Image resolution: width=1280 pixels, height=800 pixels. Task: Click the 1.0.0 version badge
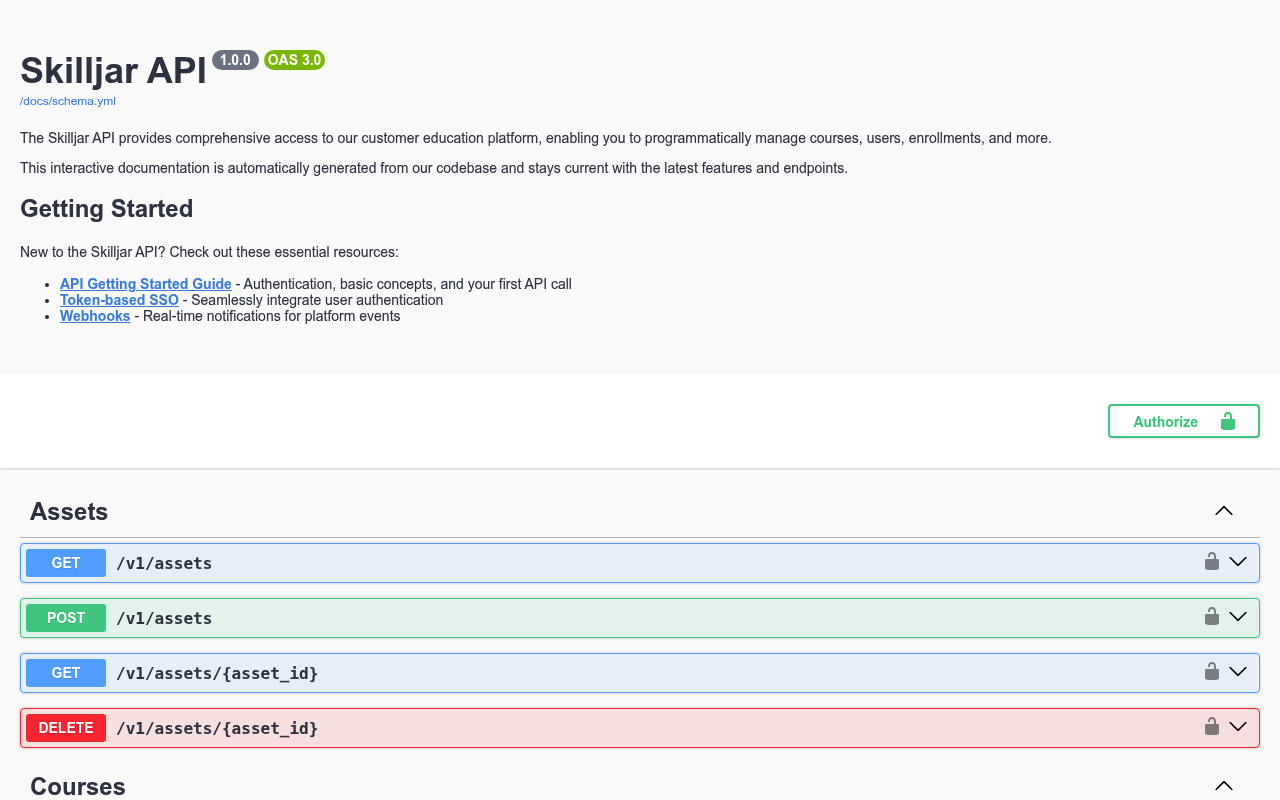click(x=235, y=60)
